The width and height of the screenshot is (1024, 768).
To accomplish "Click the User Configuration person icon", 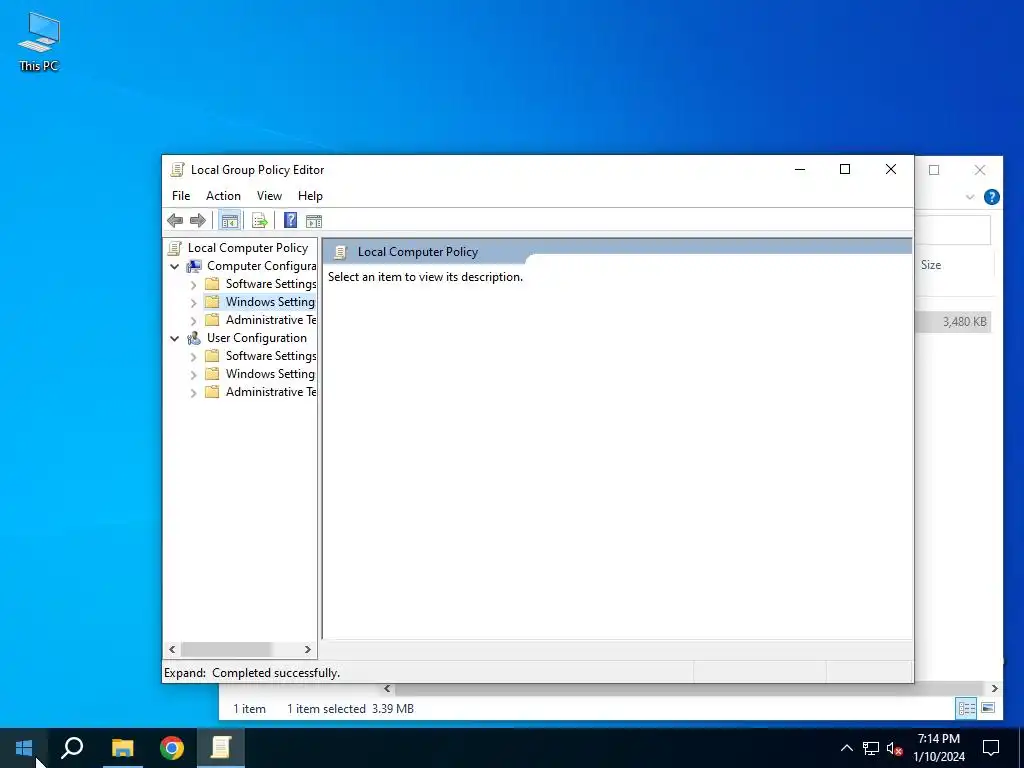I will [194, 338].
